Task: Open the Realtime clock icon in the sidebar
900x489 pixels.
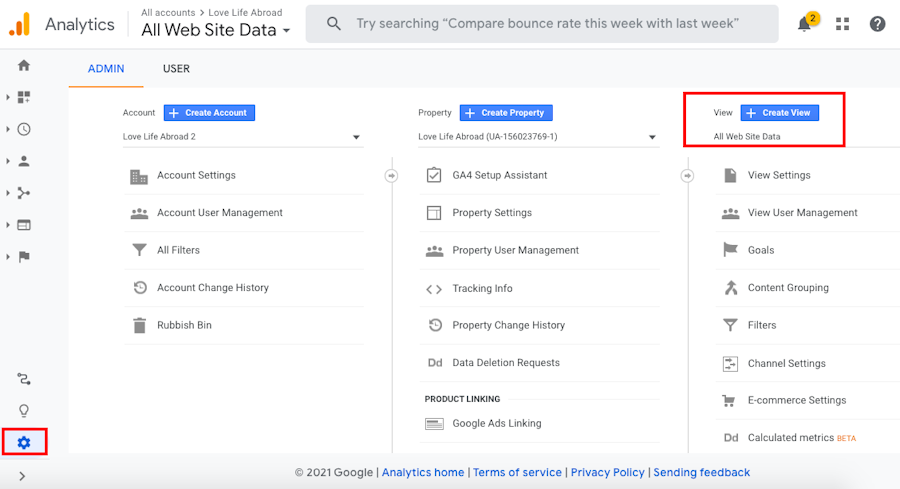Action: [24, 129]
